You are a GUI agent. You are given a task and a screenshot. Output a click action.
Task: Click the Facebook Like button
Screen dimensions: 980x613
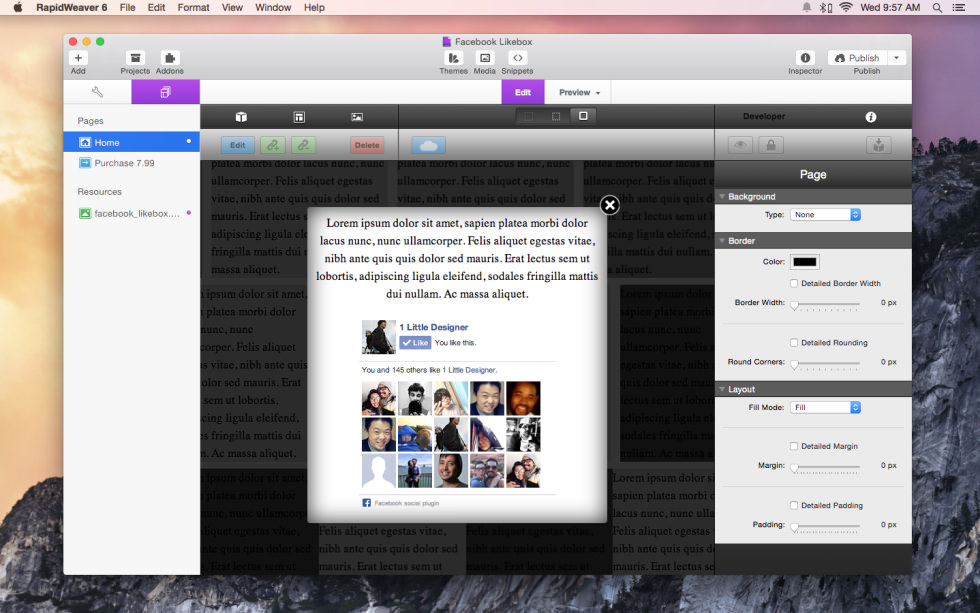click(415, 342)
